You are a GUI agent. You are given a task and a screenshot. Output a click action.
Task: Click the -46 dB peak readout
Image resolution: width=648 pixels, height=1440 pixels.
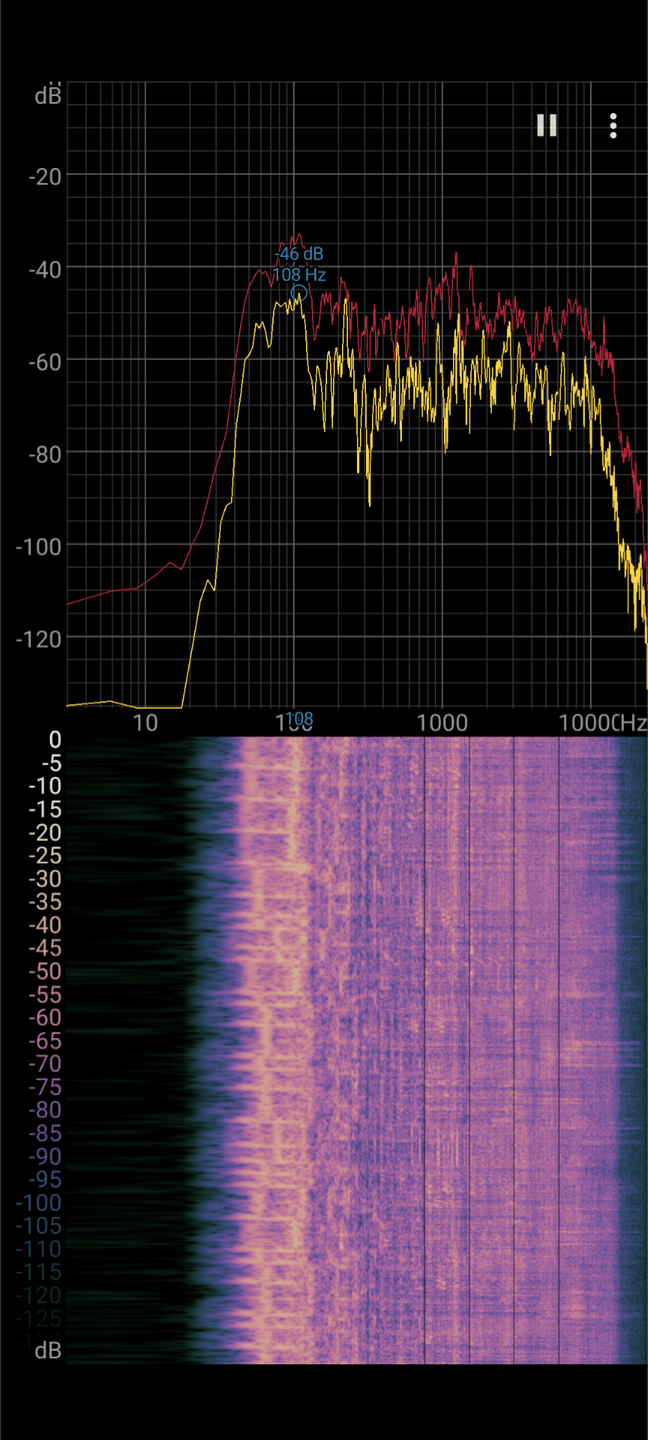pyautogui.click(x=299, y=254)
